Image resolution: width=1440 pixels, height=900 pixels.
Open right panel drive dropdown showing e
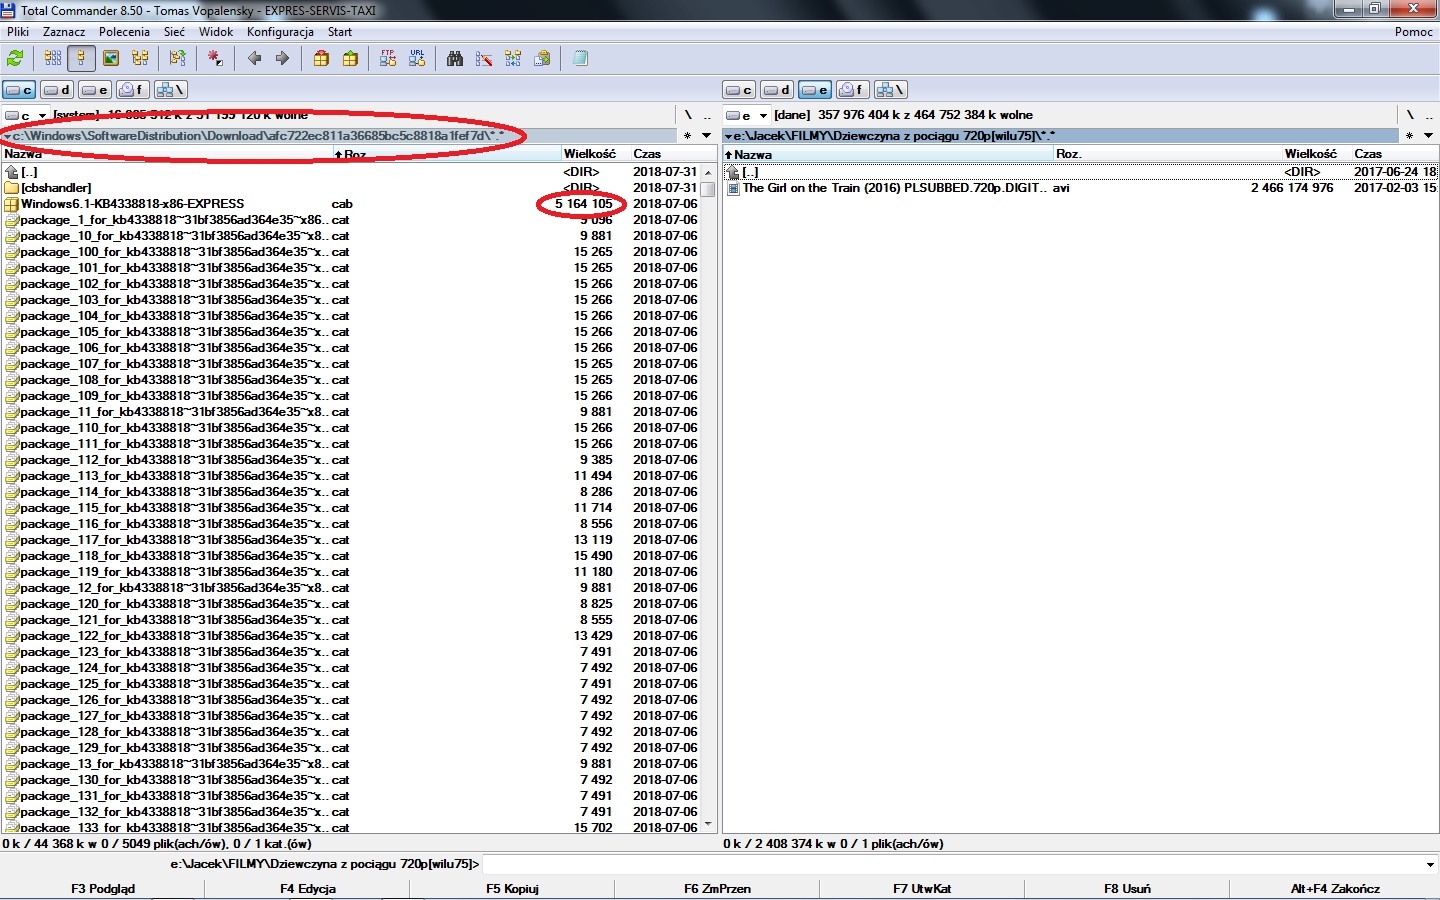(x=747, y=115)
